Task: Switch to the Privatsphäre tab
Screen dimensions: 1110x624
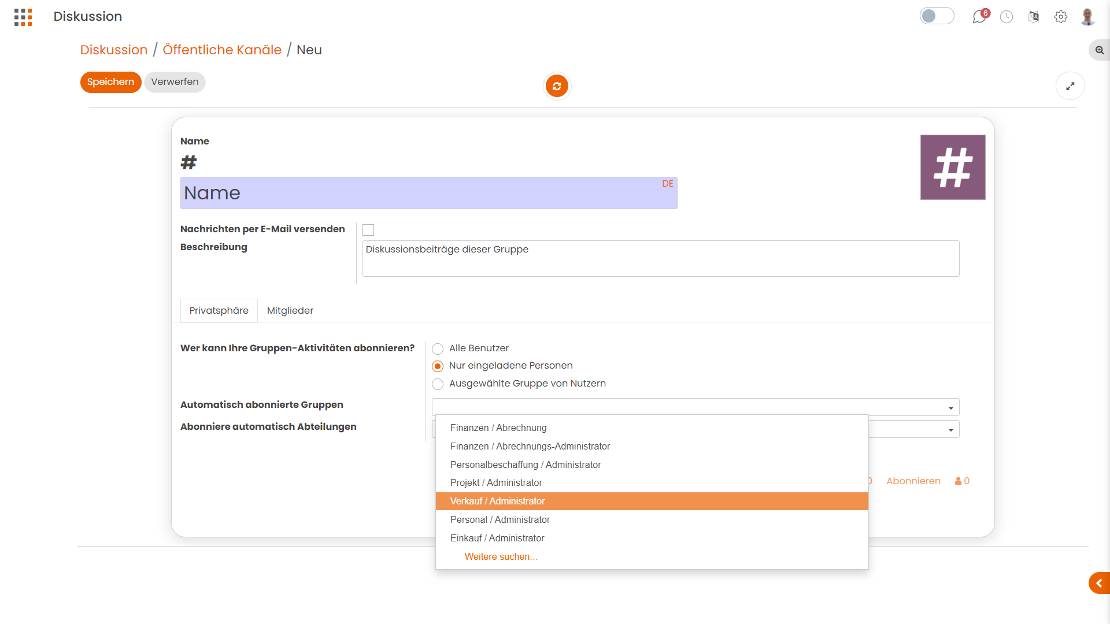Action: tap(219, 311)
